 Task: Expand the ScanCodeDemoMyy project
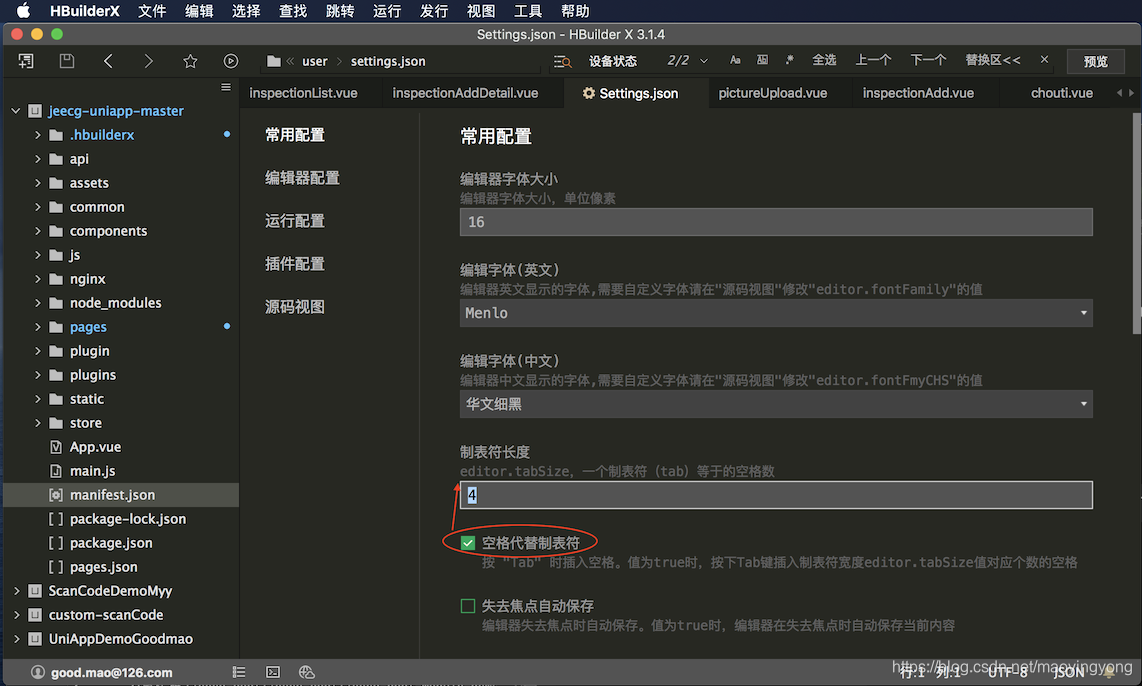[x=16, y=591]
